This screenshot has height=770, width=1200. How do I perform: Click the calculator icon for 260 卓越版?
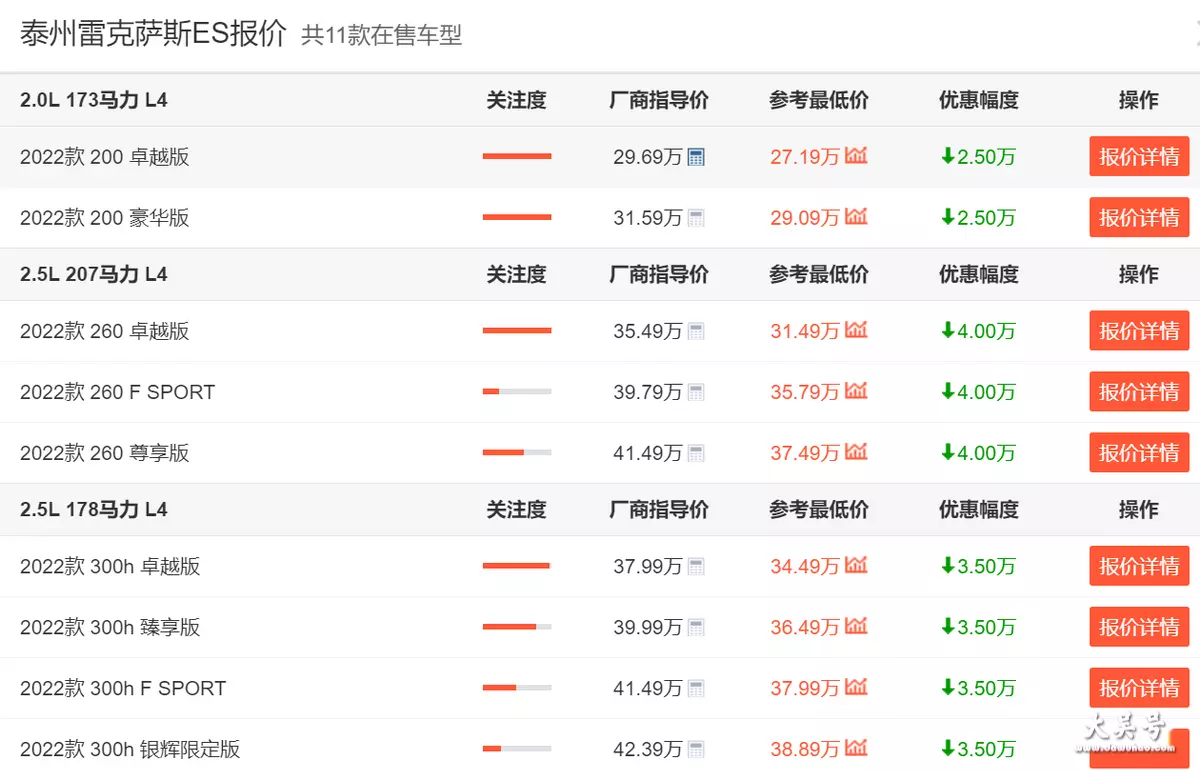[696, 331]
